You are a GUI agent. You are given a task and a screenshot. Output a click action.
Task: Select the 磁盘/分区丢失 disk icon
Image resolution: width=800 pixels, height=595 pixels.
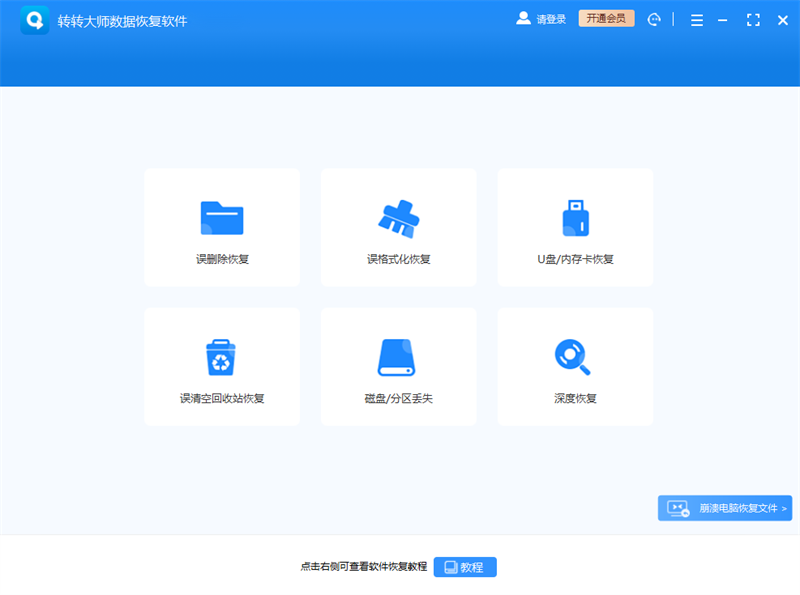coord(398,354)
